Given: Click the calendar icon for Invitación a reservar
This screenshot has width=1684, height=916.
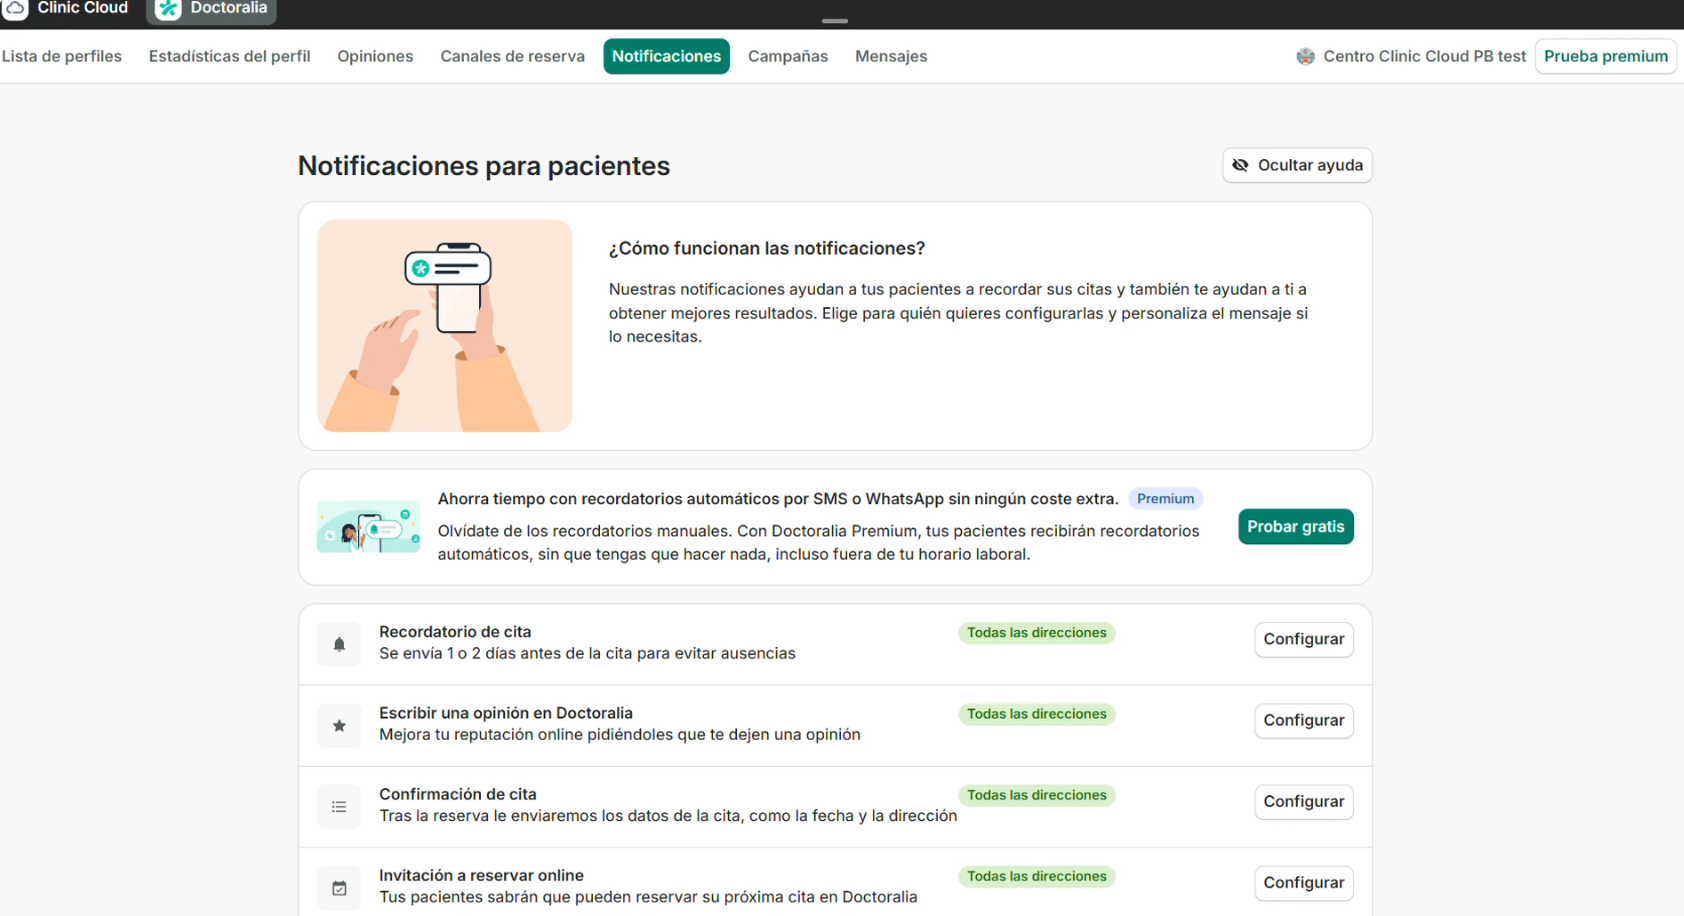Looking at the screenshot, I should pyautogui.click(x=339, y=888).
